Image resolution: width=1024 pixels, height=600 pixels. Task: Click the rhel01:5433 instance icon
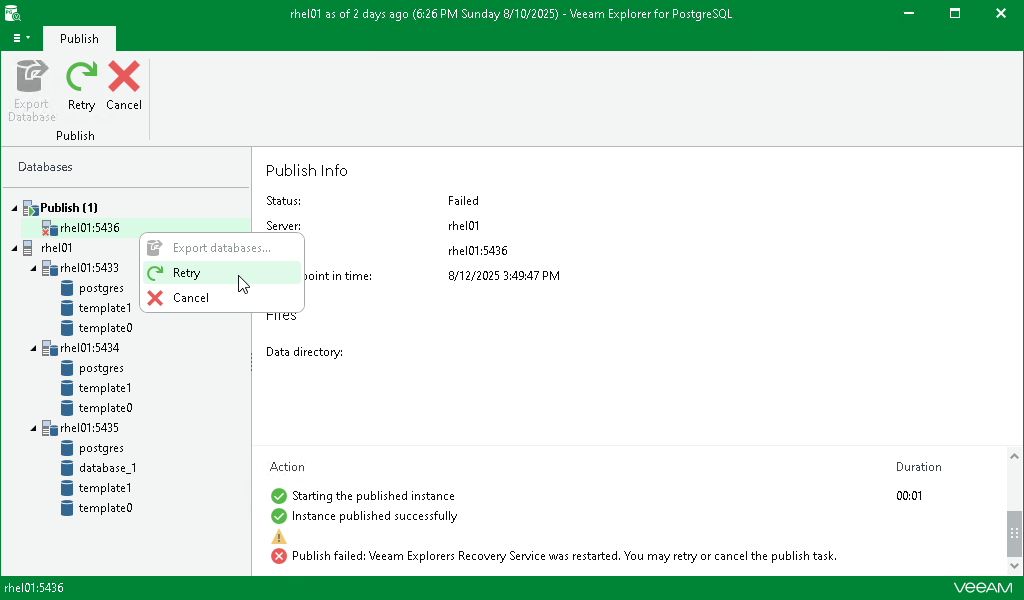(x=50, y=268)
